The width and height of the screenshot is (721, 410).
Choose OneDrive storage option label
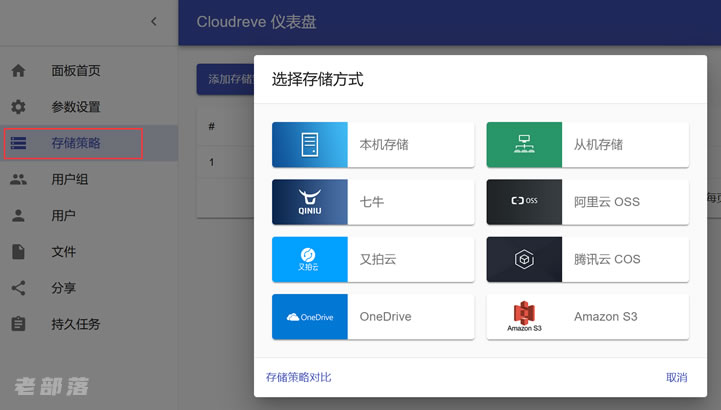pyautogui.click(x=385, y=317)
